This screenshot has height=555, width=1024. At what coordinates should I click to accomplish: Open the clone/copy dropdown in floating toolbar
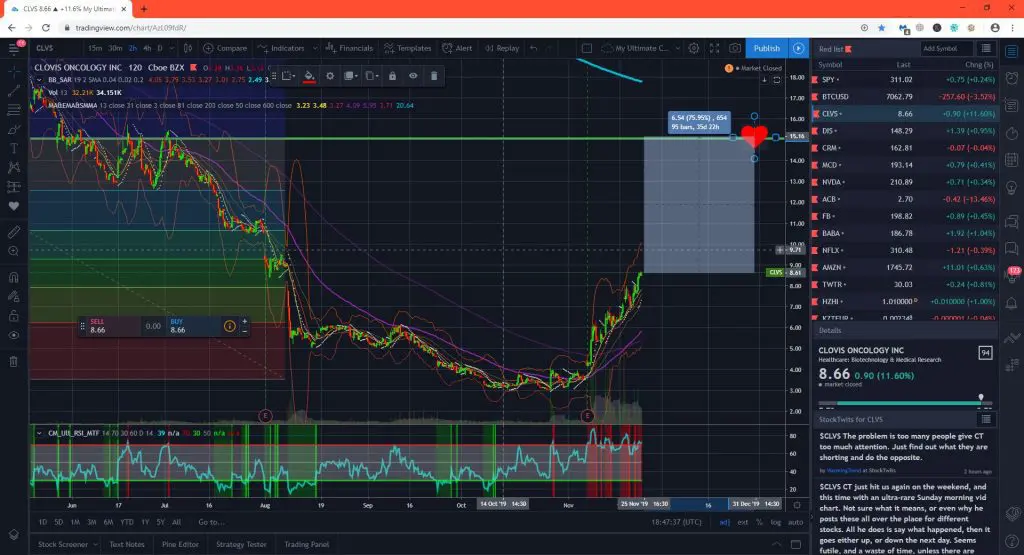click(x=372, y=76)
